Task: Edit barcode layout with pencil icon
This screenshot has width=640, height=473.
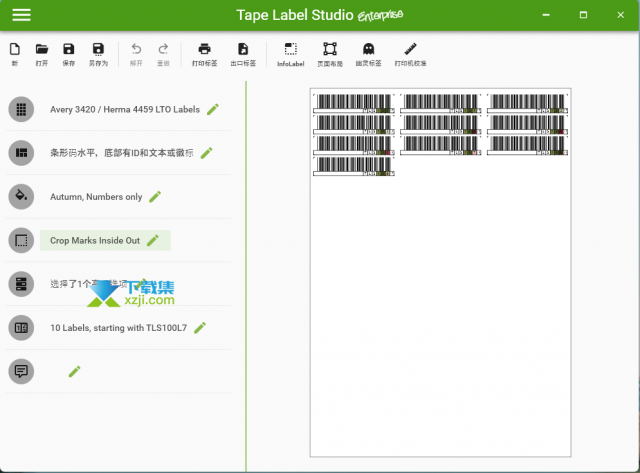Action: pos(207,153)
